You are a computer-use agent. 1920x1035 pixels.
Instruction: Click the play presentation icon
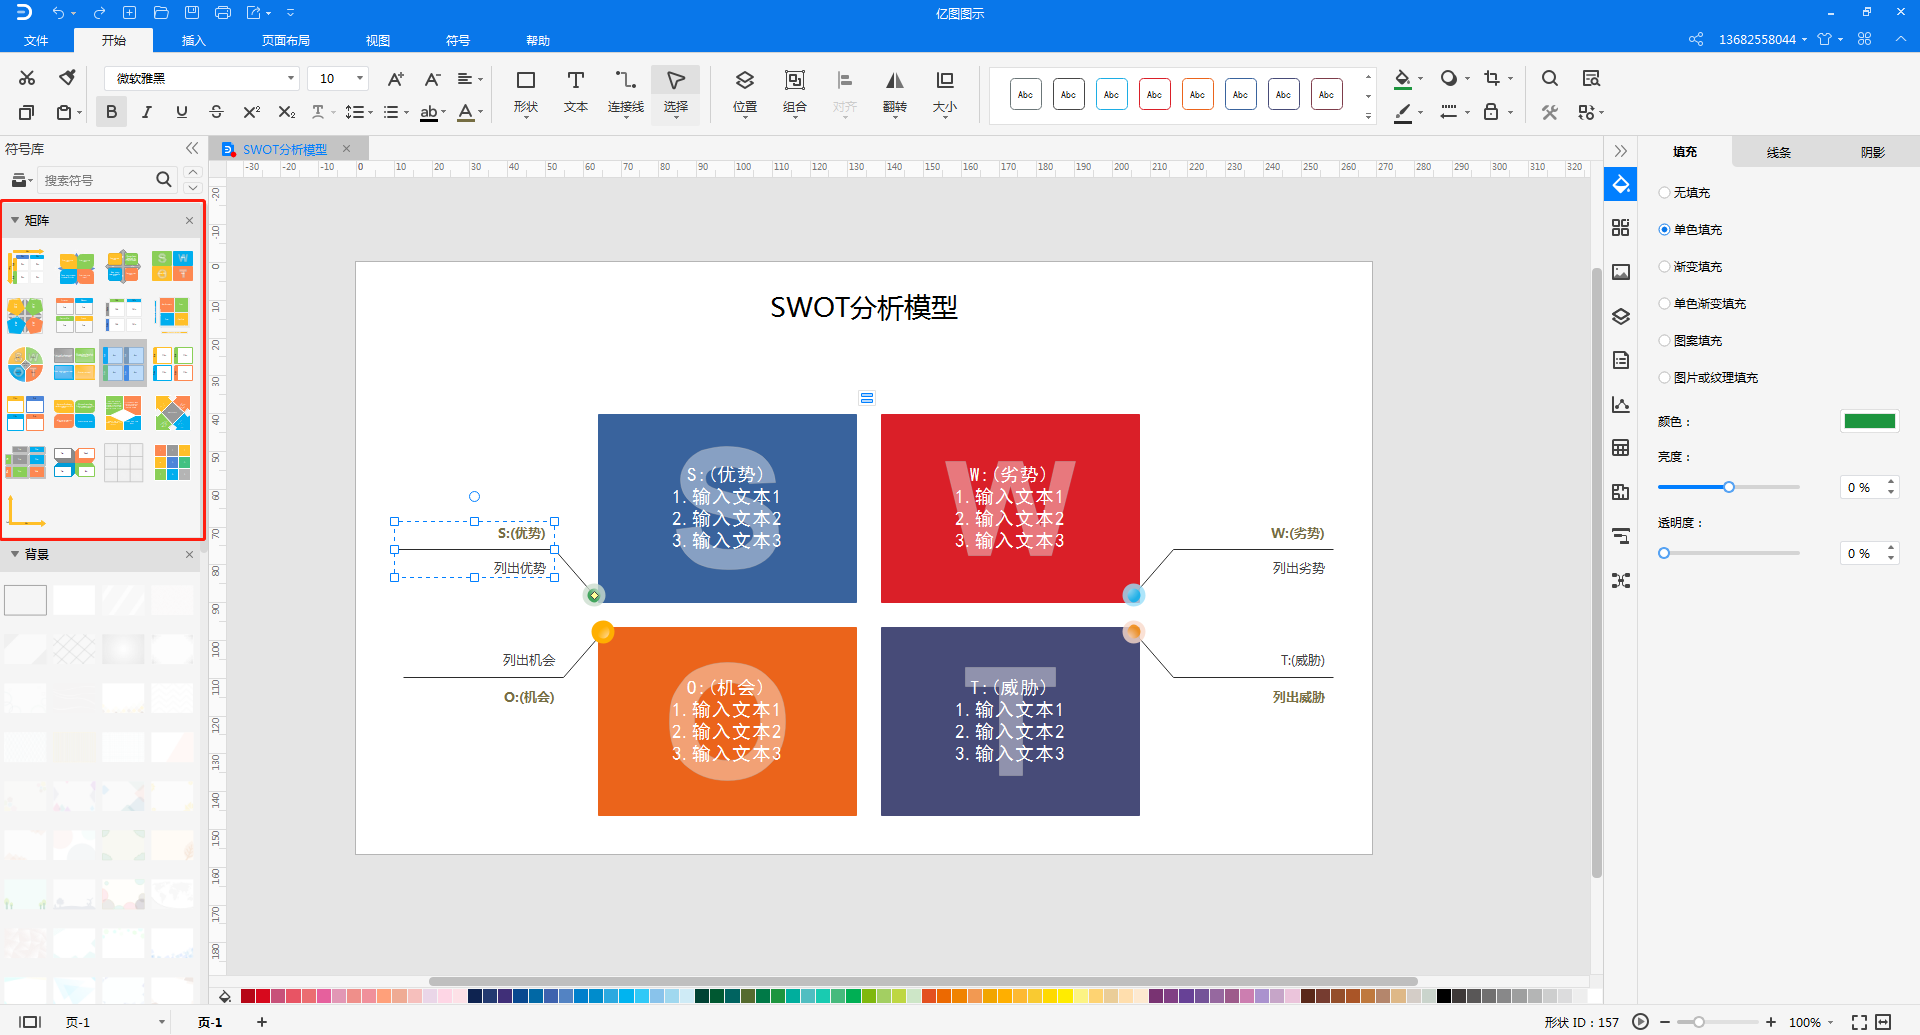pyautogui.click(x=1640, y=1022)
